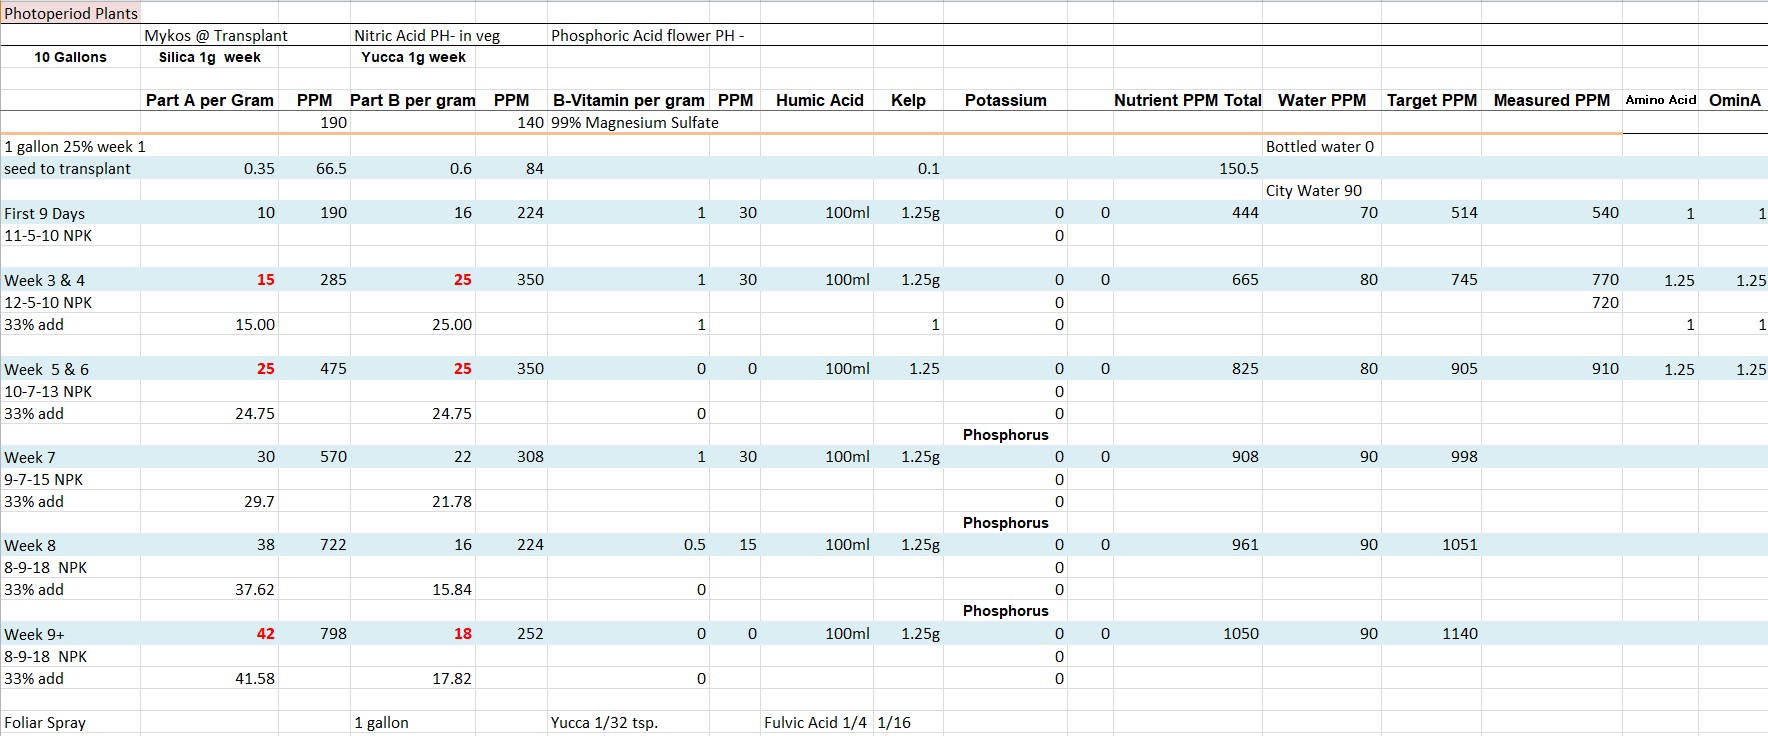Click the 'City Water 90' cell
1768x736 pixels.
click(1314, 190)
